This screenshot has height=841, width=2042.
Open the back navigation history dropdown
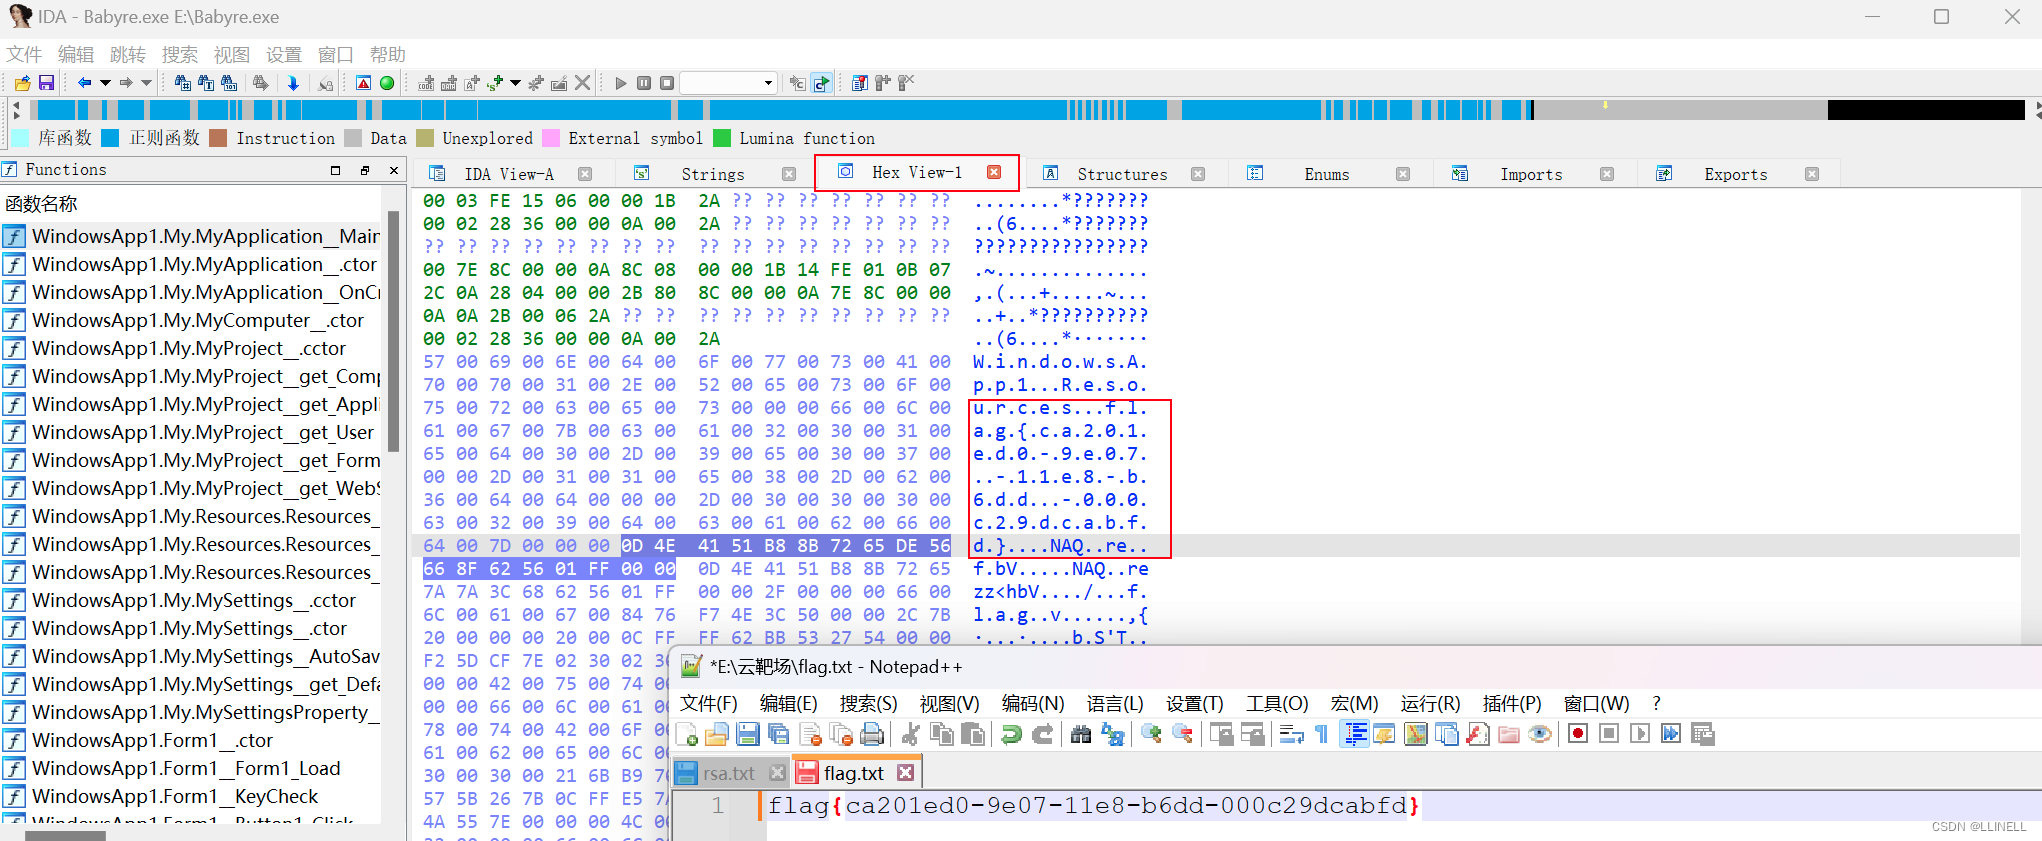point(104,83)
